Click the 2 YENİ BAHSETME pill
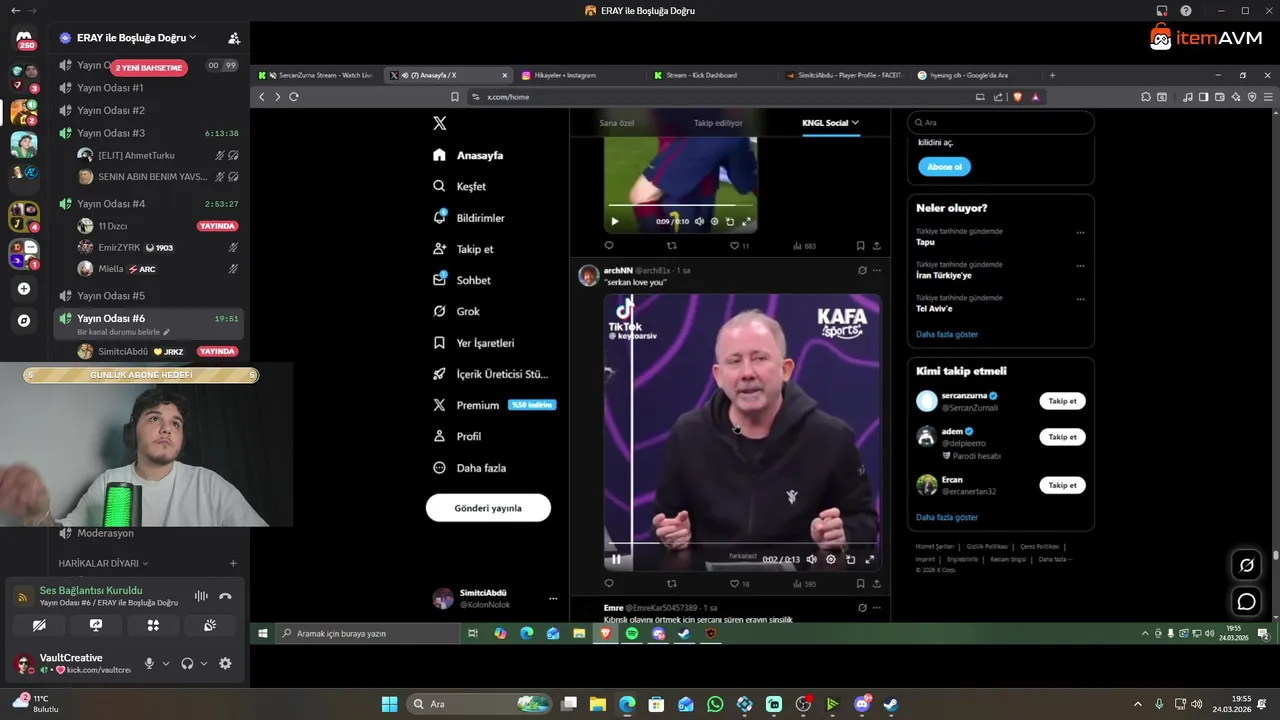Viewport: 1280px width, 720px height. coord(149,68)
